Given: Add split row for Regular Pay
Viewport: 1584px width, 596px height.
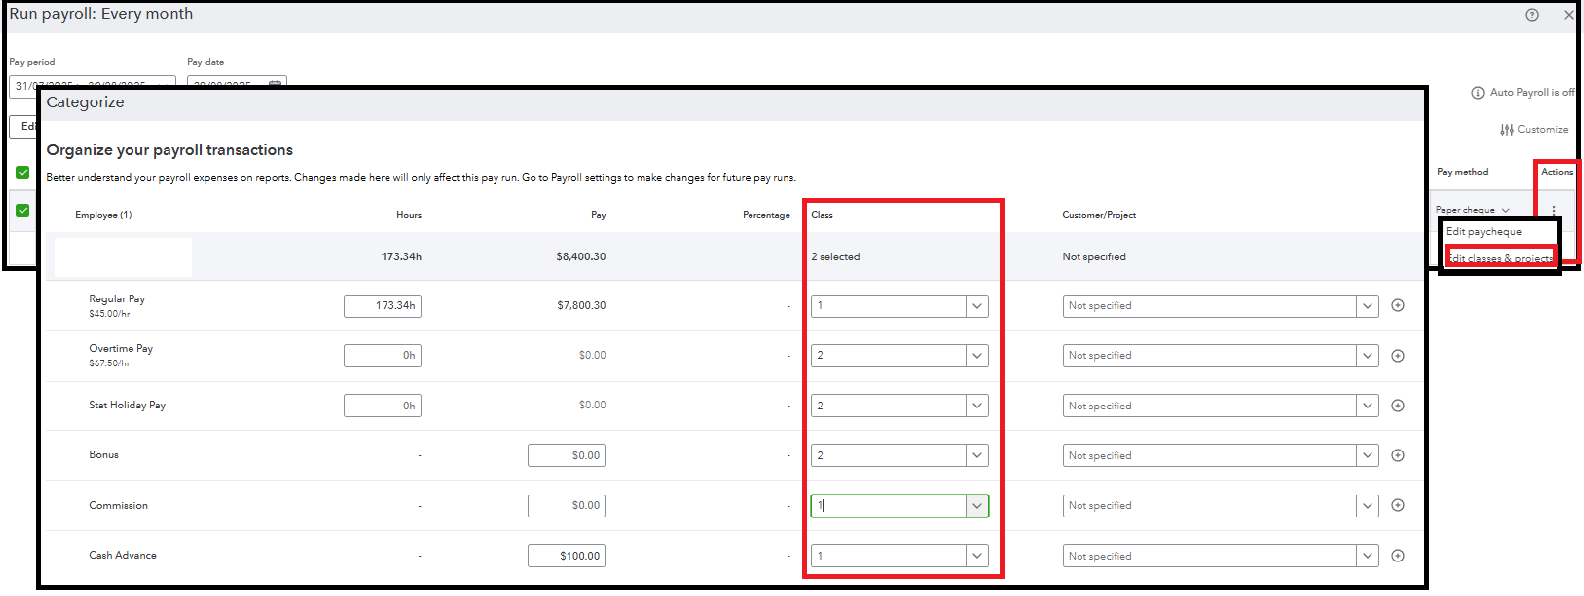Looking at the screenshot, I should [1398, 305].
